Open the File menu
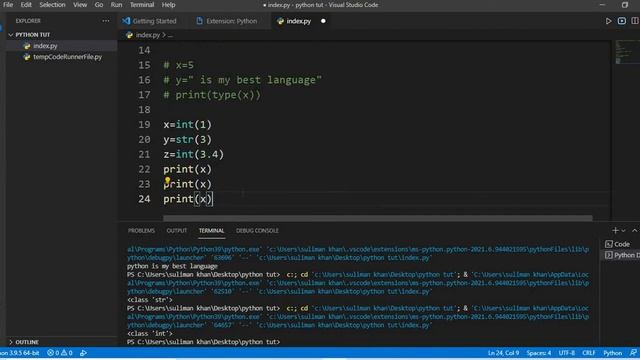This screenshot has height=360, width=640. click(x=8, y=5)
